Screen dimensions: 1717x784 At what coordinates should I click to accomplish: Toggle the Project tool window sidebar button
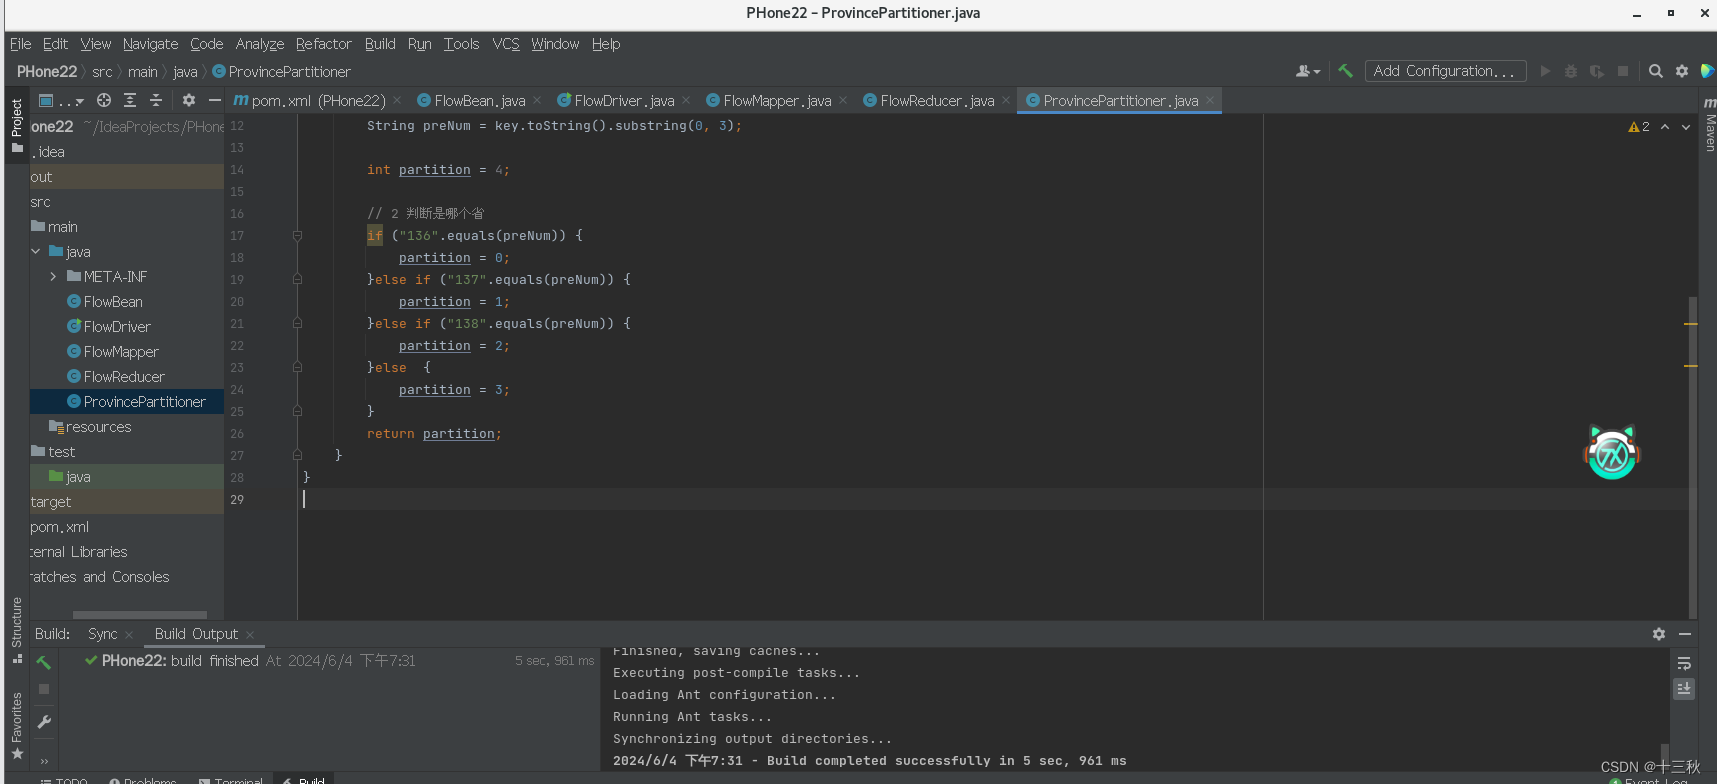tap(16, 125)
